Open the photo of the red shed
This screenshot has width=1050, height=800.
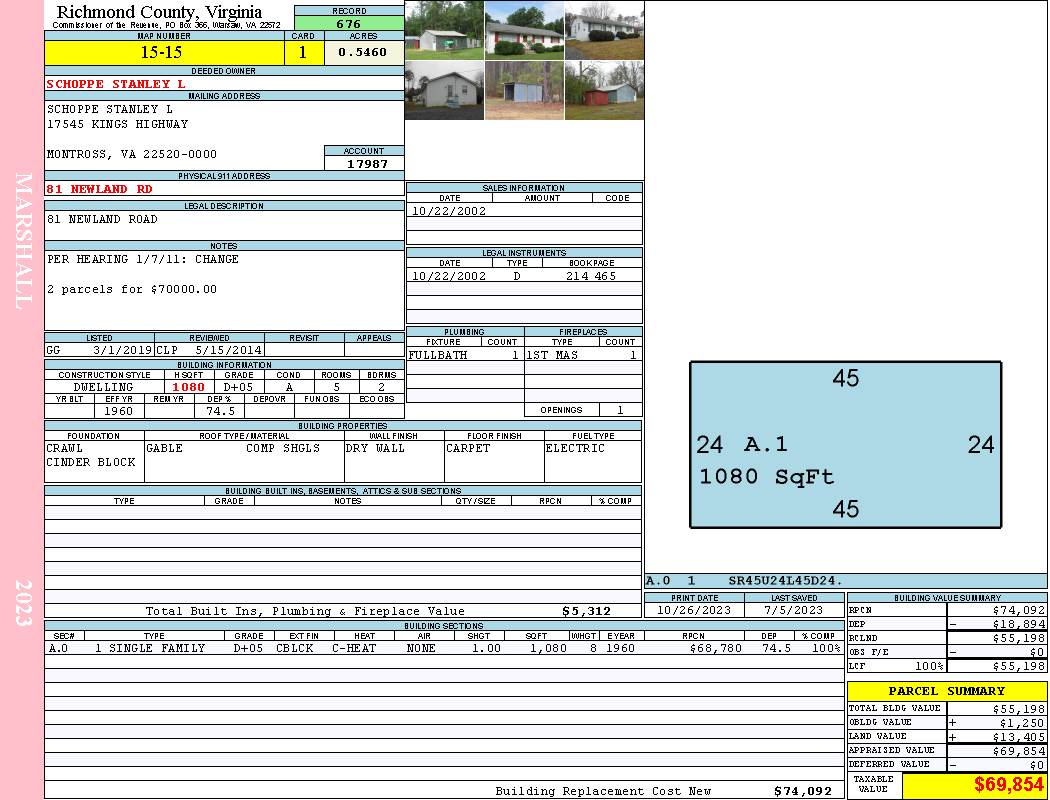[604, 90]
